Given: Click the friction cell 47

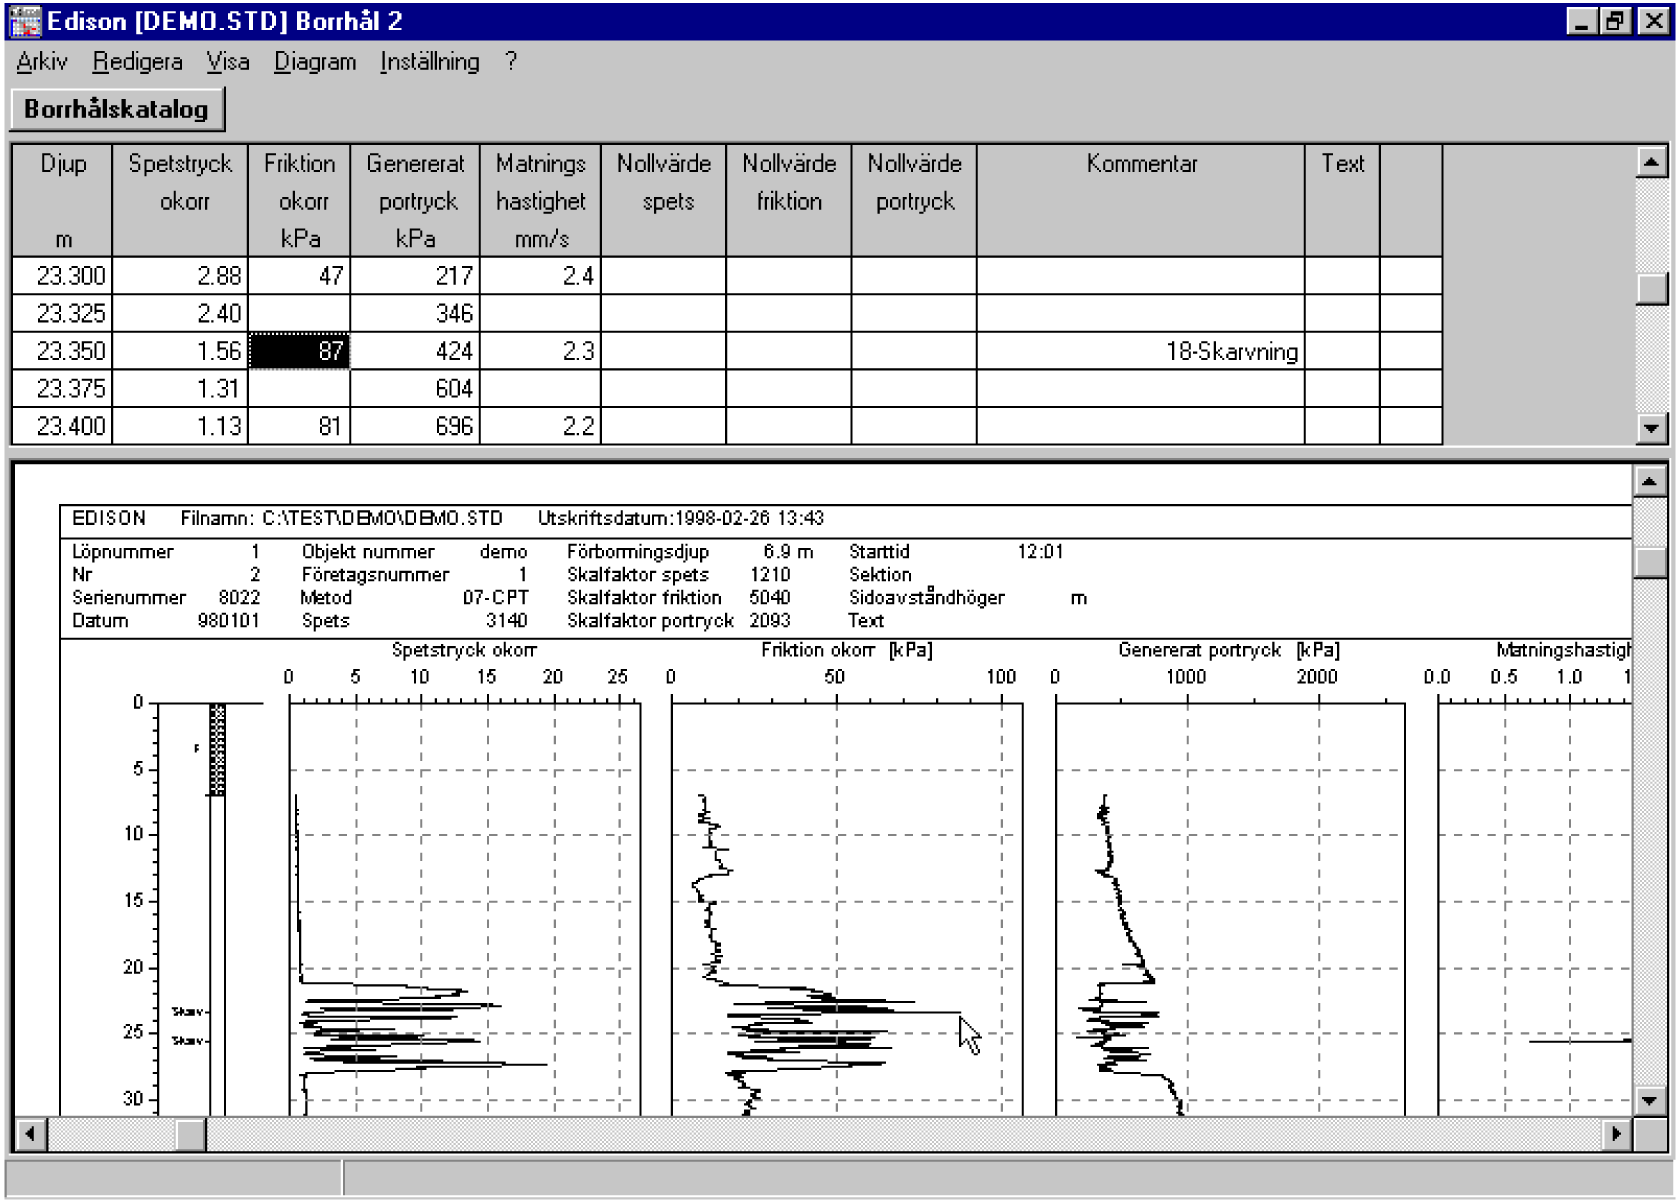Looking at the screenshot, I should 299,276.
